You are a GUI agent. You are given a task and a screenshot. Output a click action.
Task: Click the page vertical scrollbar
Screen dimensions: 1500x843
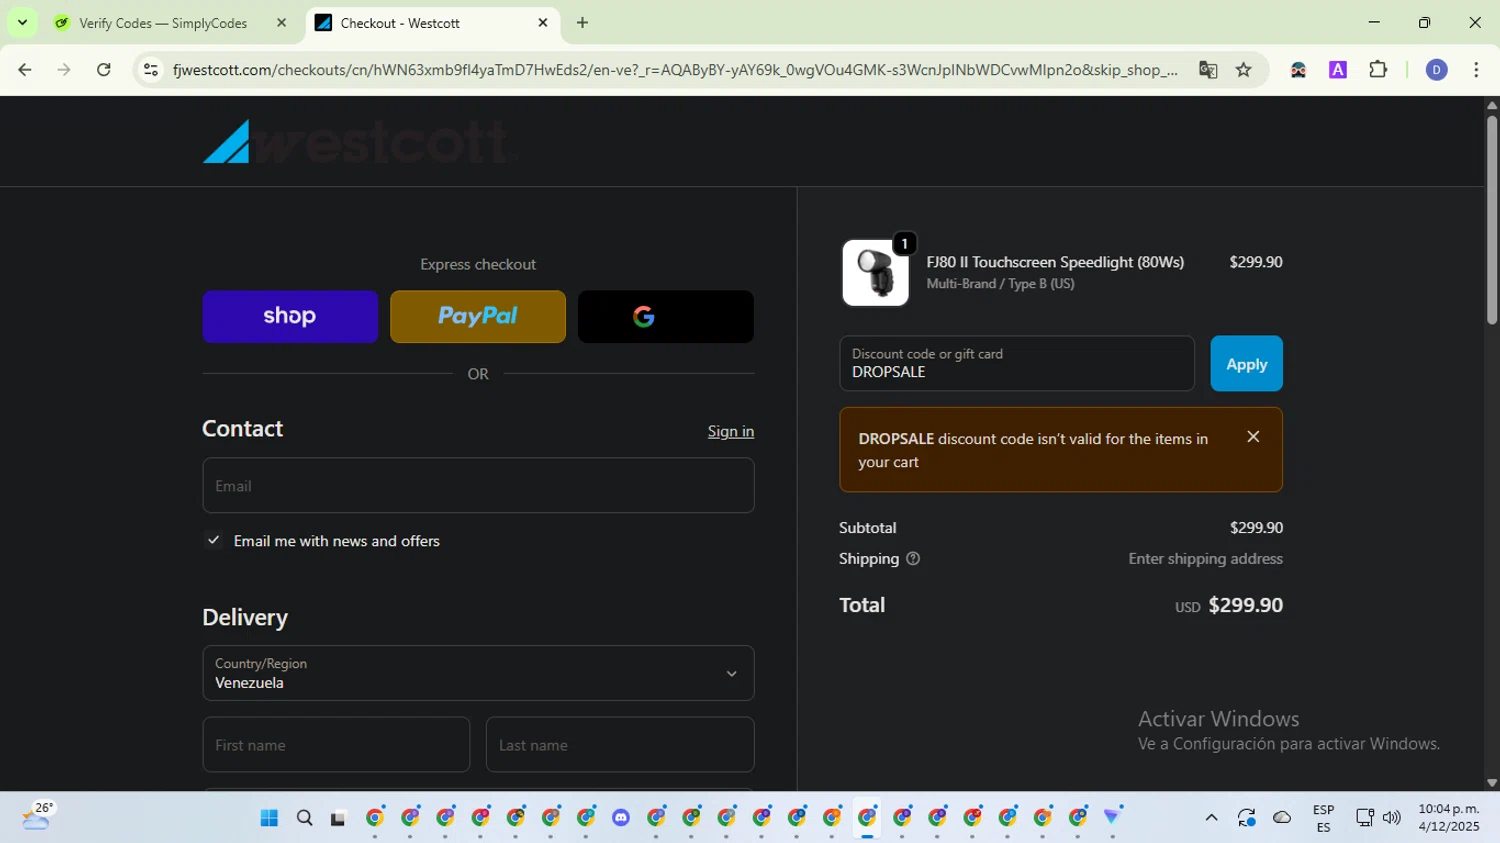pyautogui.click(x=1491, y=220)
